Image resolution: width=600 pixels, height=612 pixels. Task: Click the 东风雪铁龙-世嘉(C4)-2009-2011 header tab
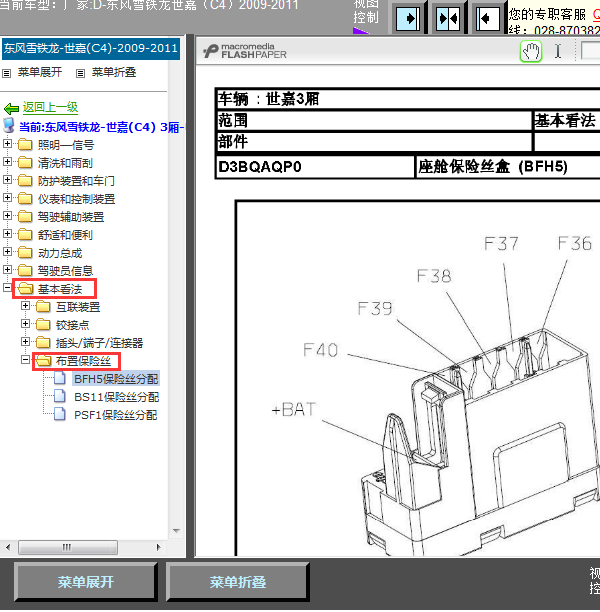[91, 48]
